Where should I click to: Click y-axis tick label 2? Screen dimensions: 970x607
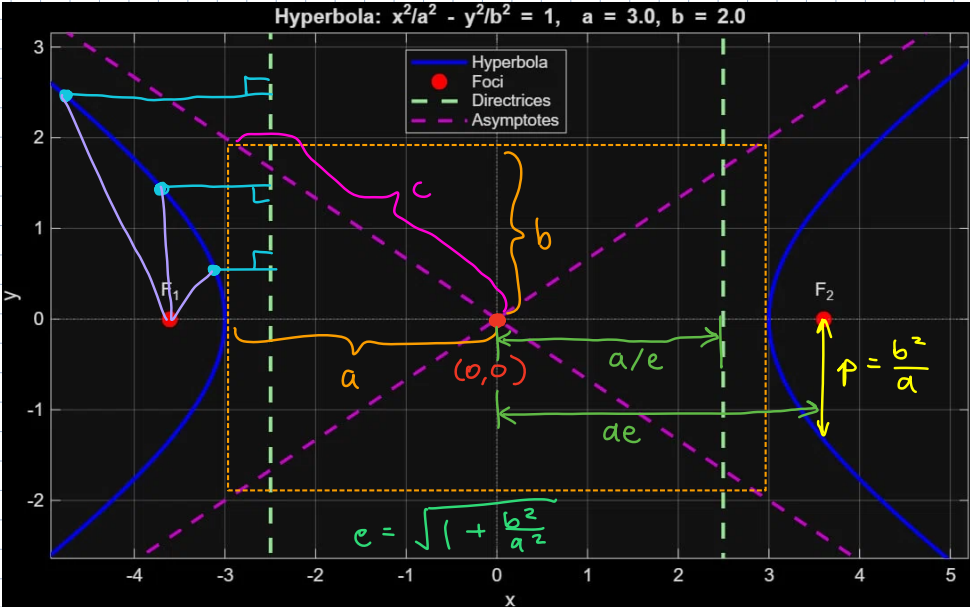39,137
